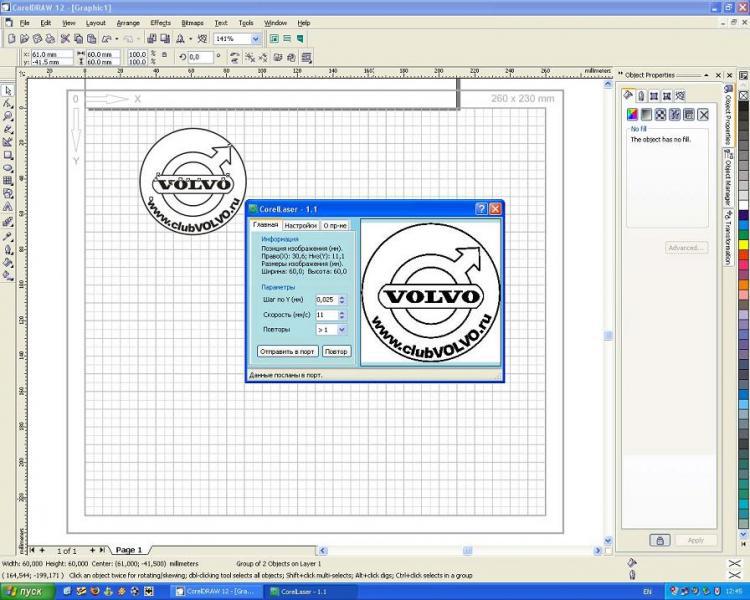The height and width of the screenshot is (600, 750).
Task: Select the Ellipse tool in toolbox
Action: pyautogui.click(x=8, y=168)
